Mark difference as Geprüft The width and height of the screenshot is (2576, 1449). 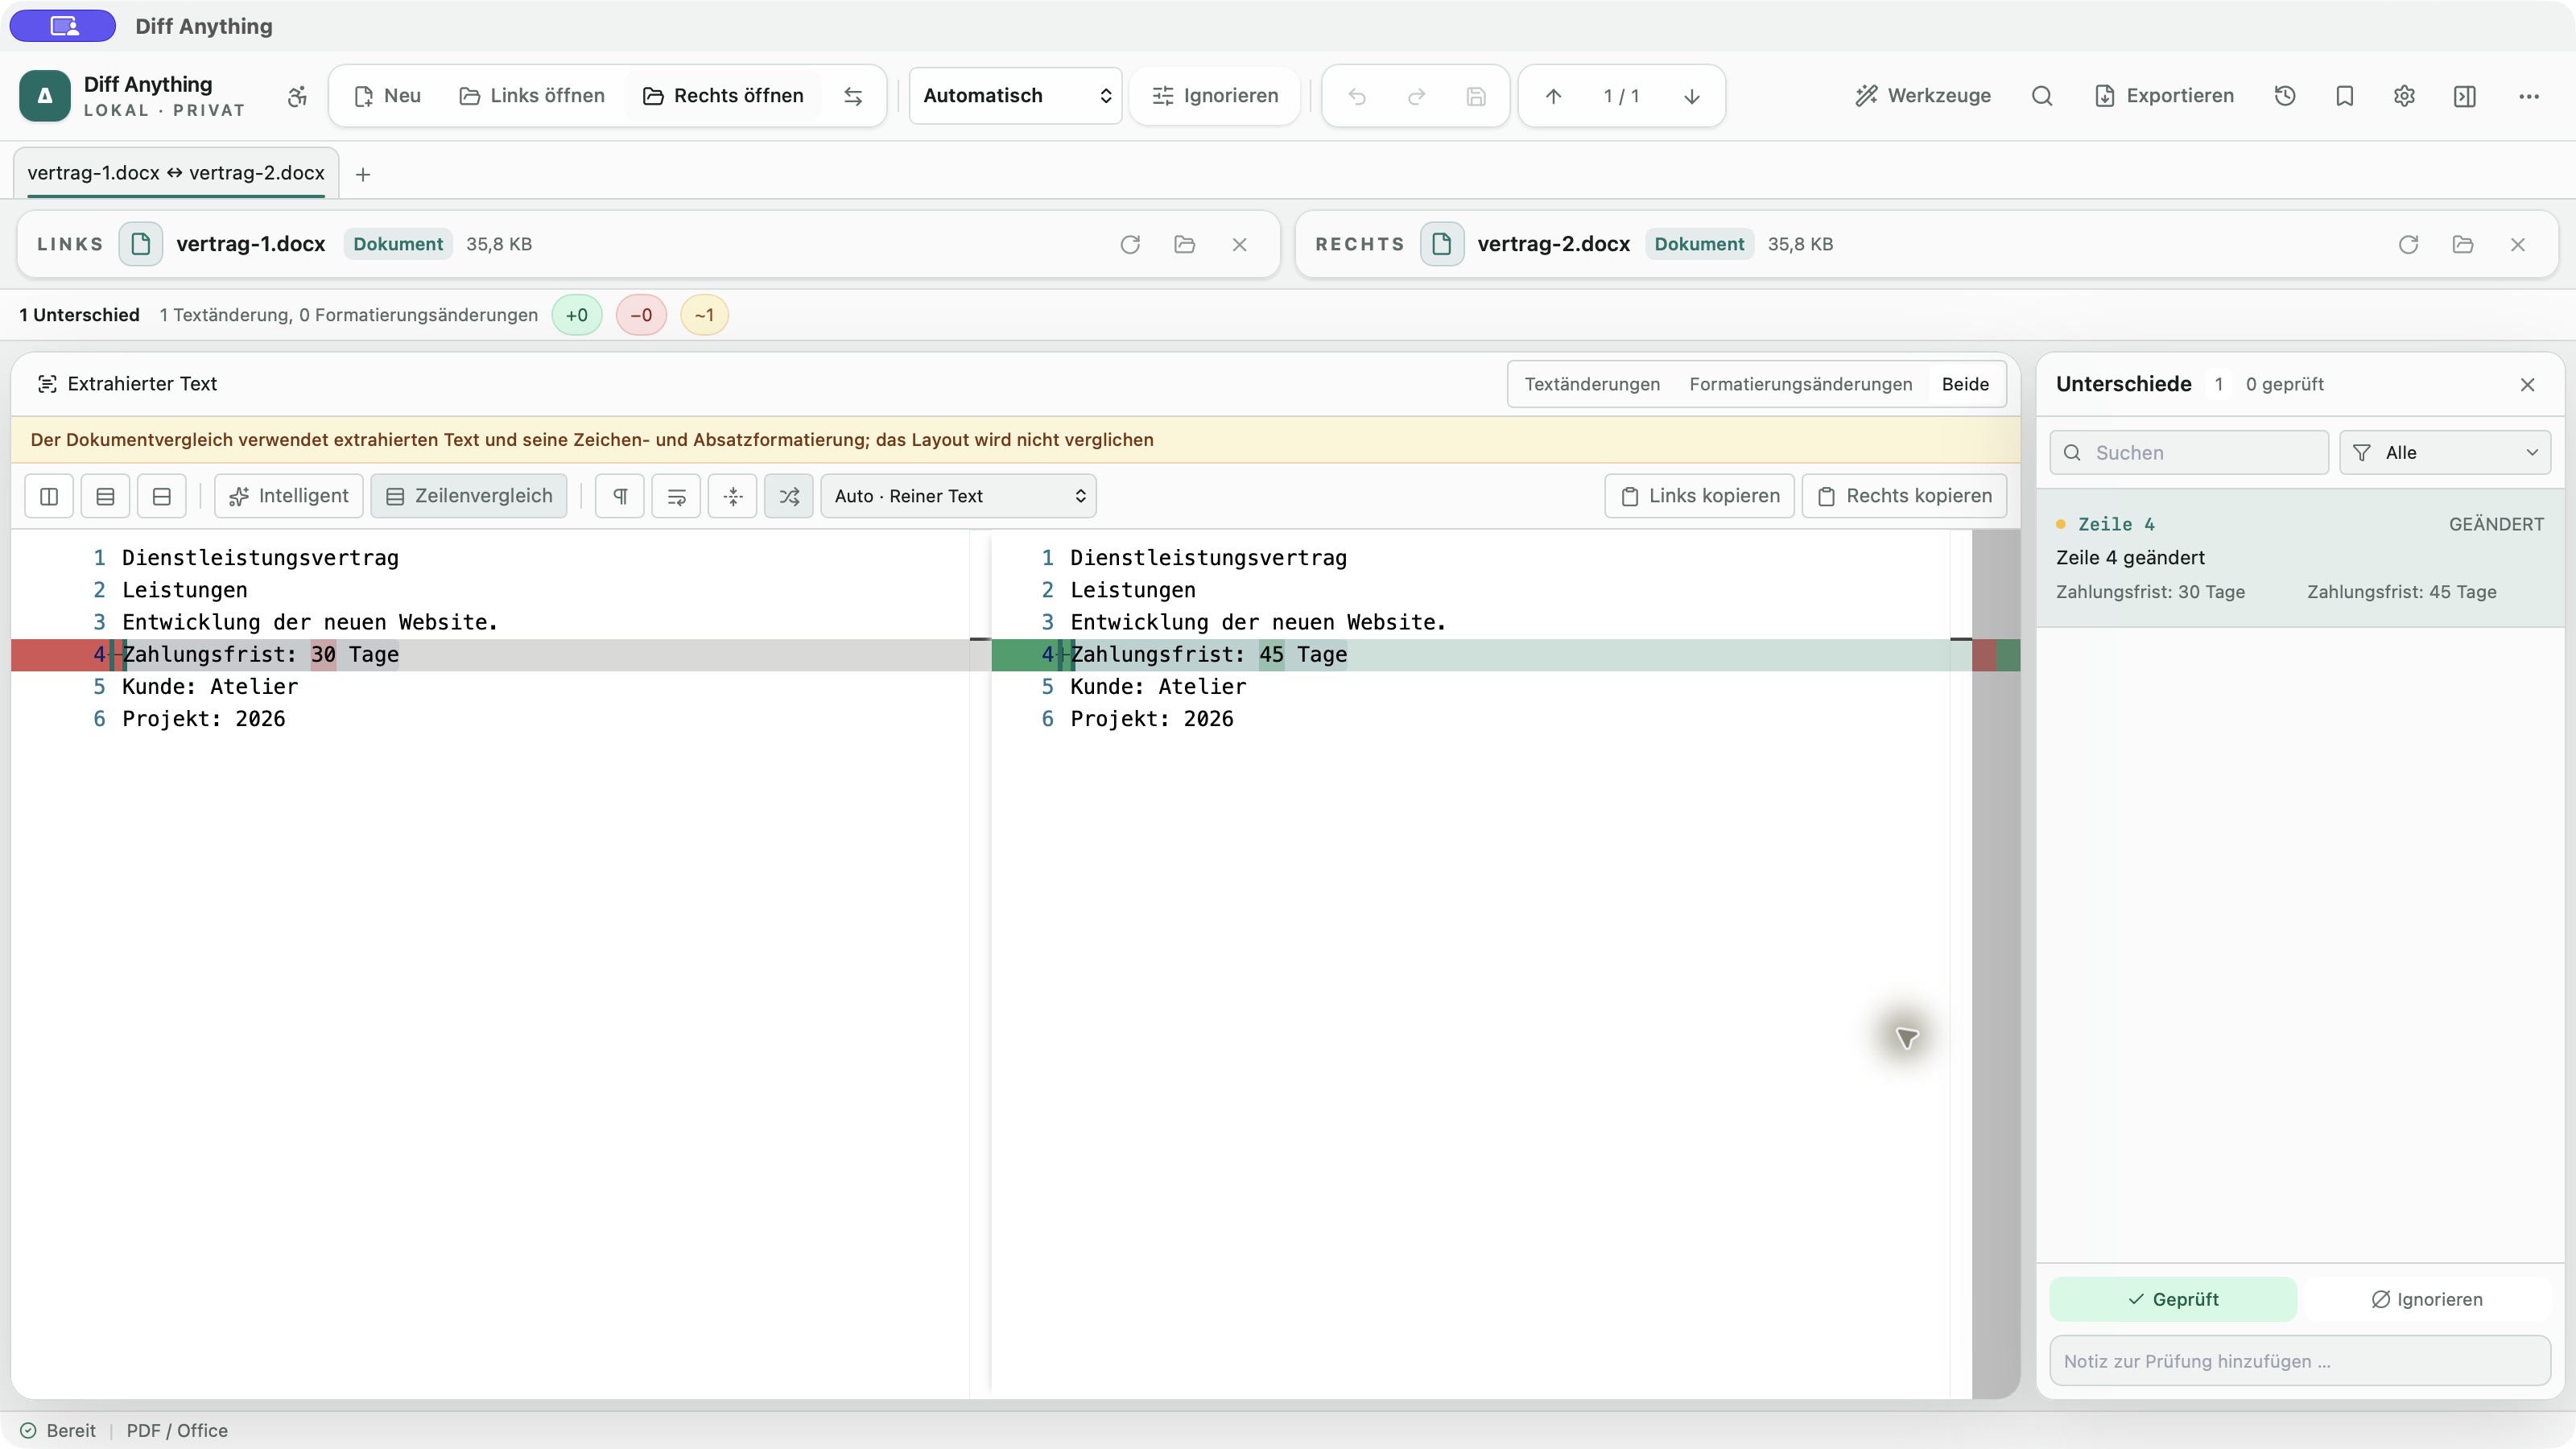(2173, 1299)
